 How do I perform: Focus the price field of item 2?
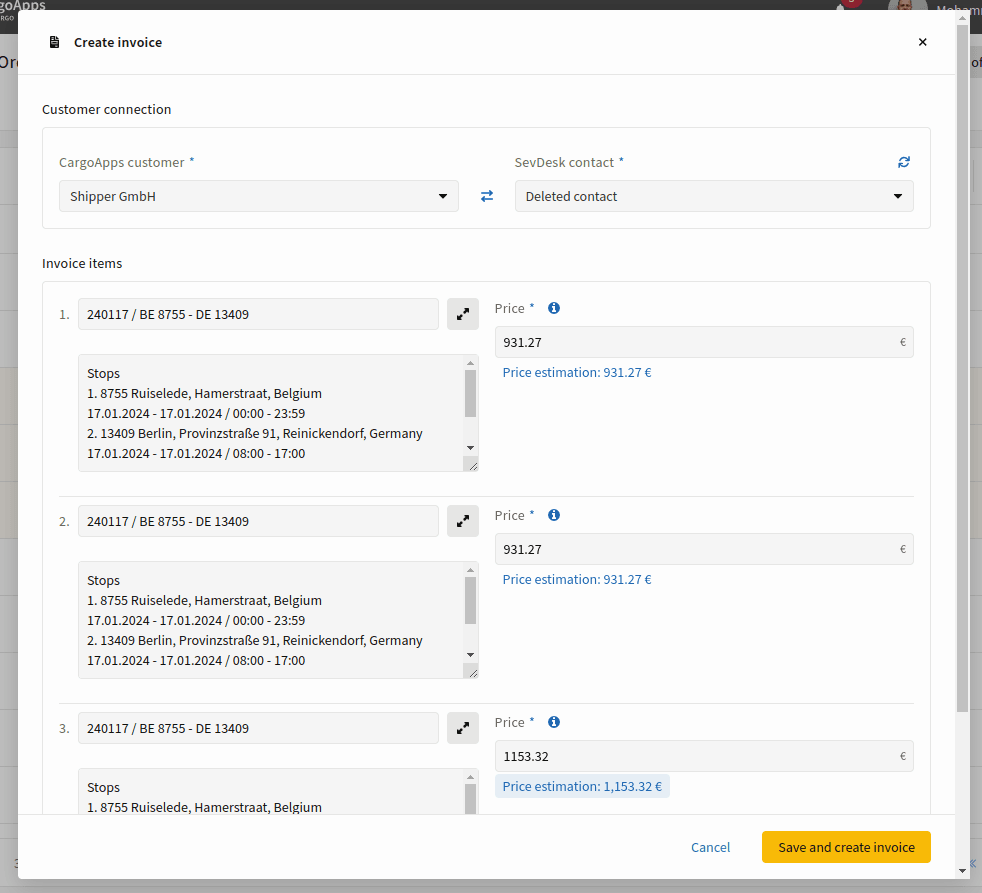(704, 549)
